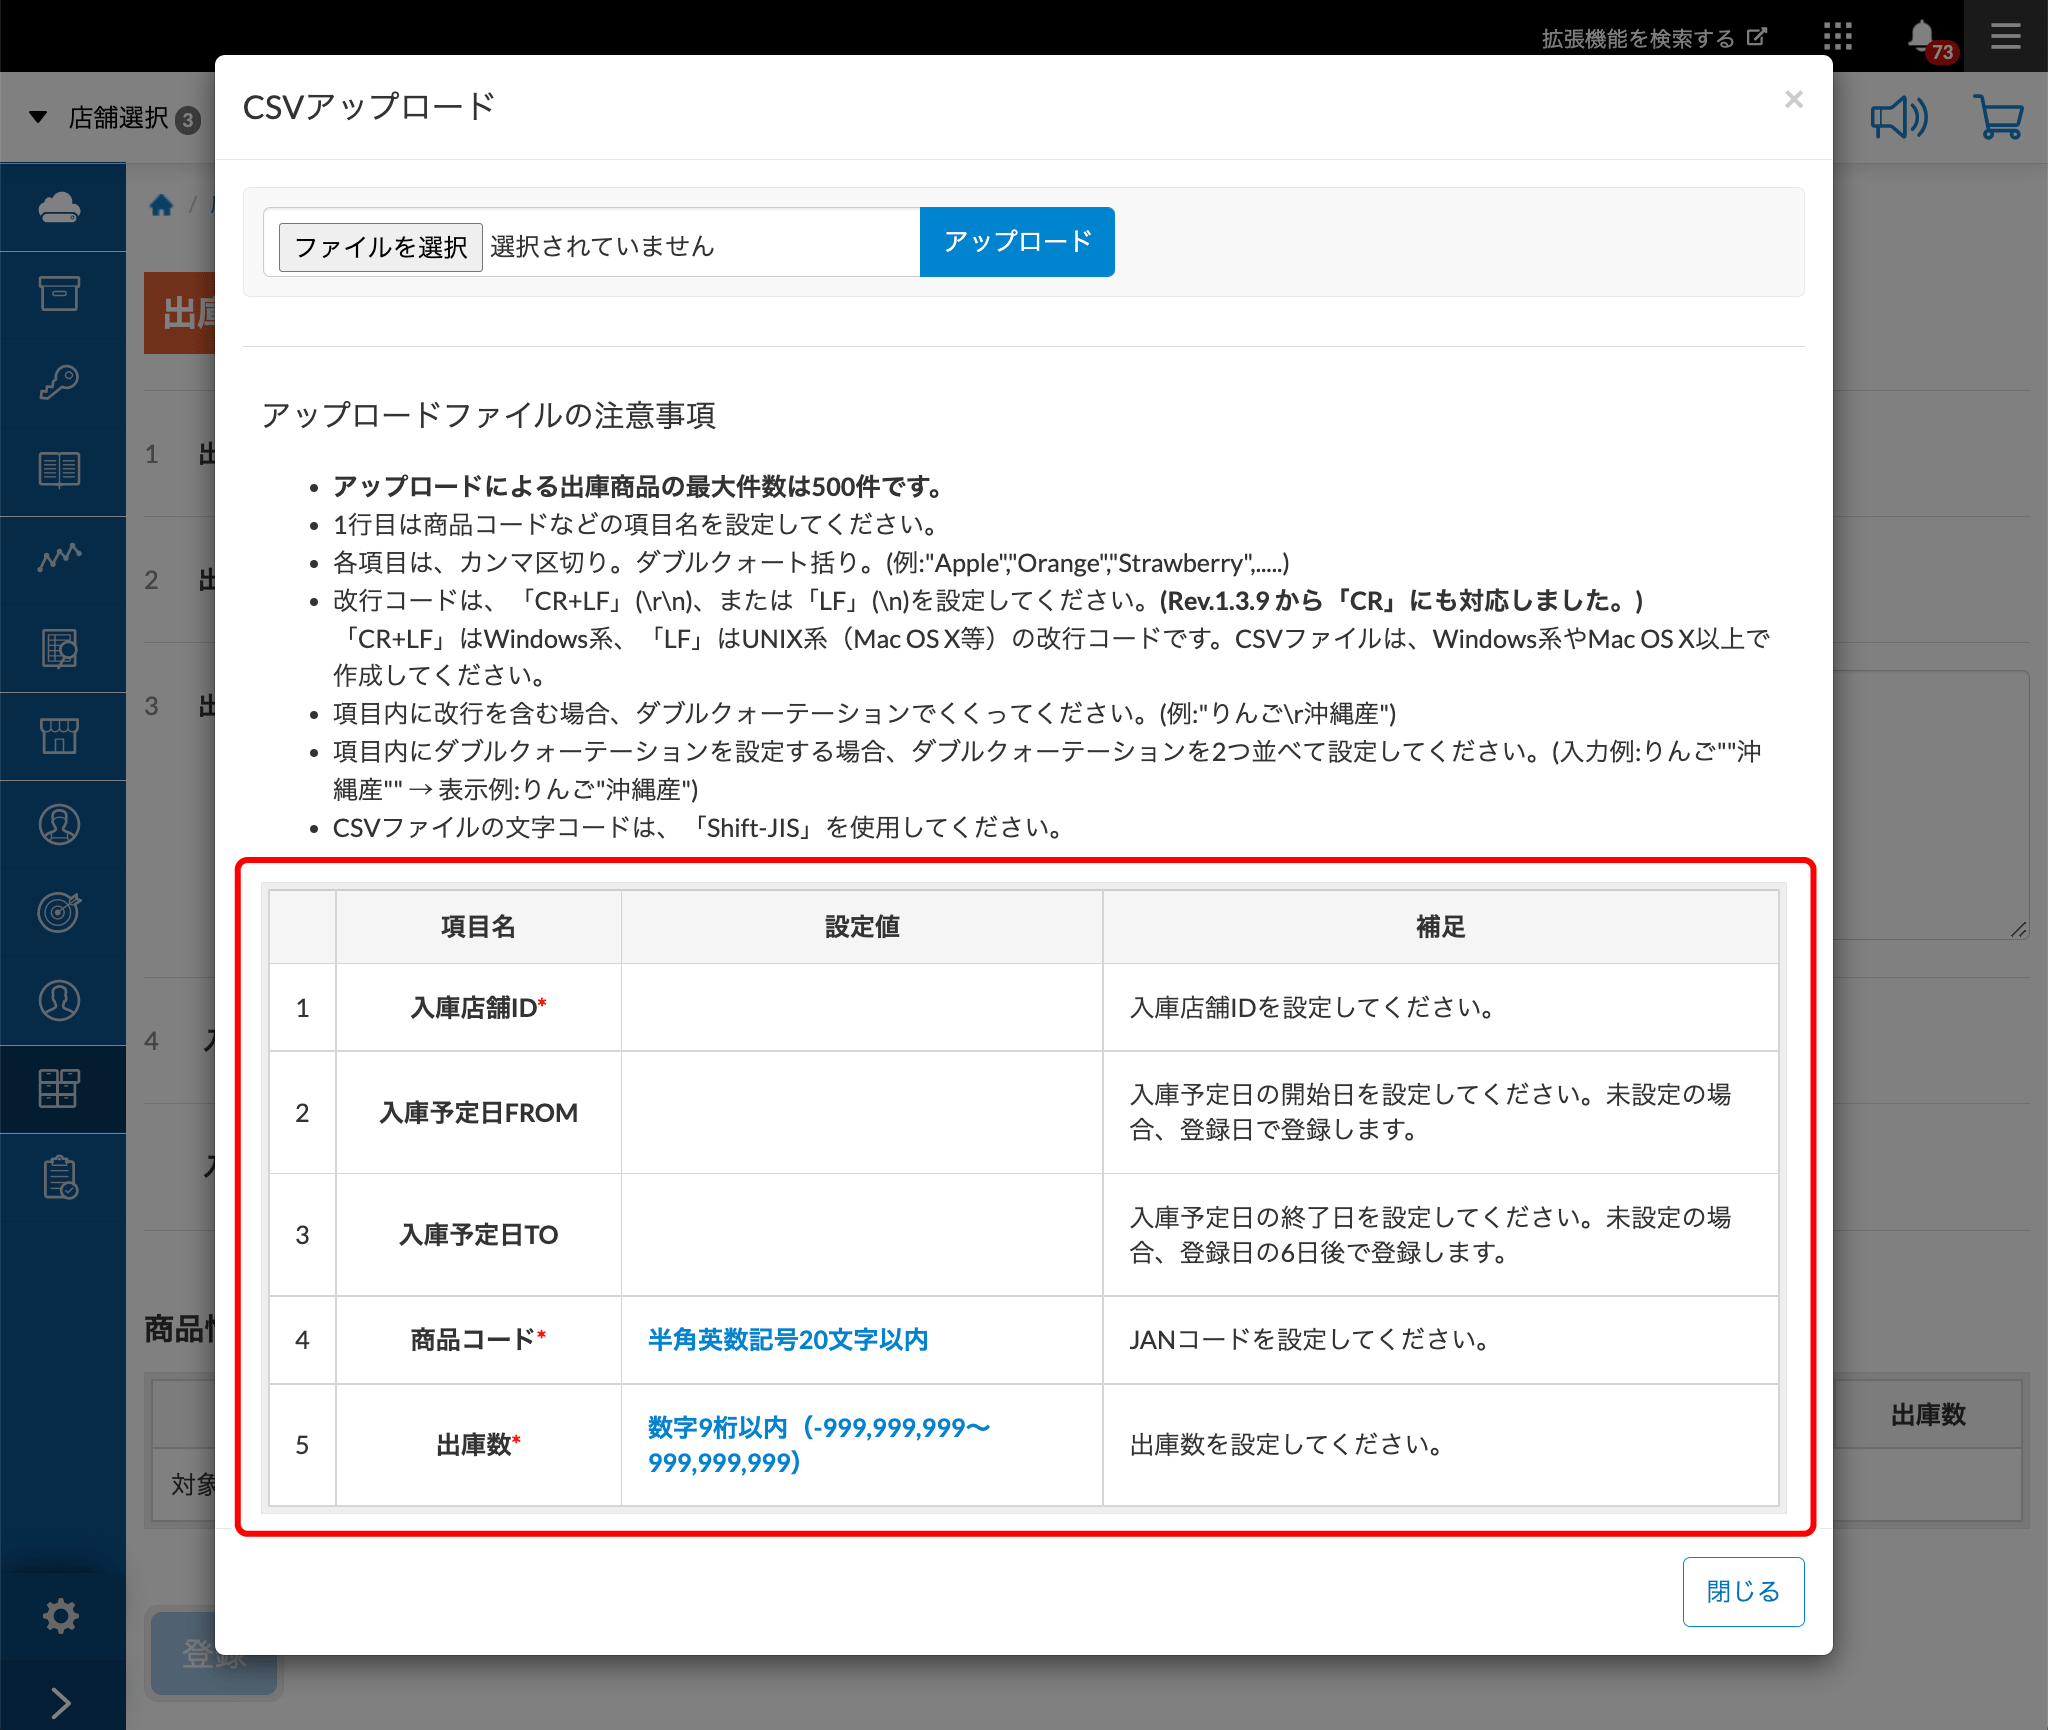This screenshot has width=2048, height=1730.
Task: Click the key icon in the sidebar
Action: pos(60,382)
